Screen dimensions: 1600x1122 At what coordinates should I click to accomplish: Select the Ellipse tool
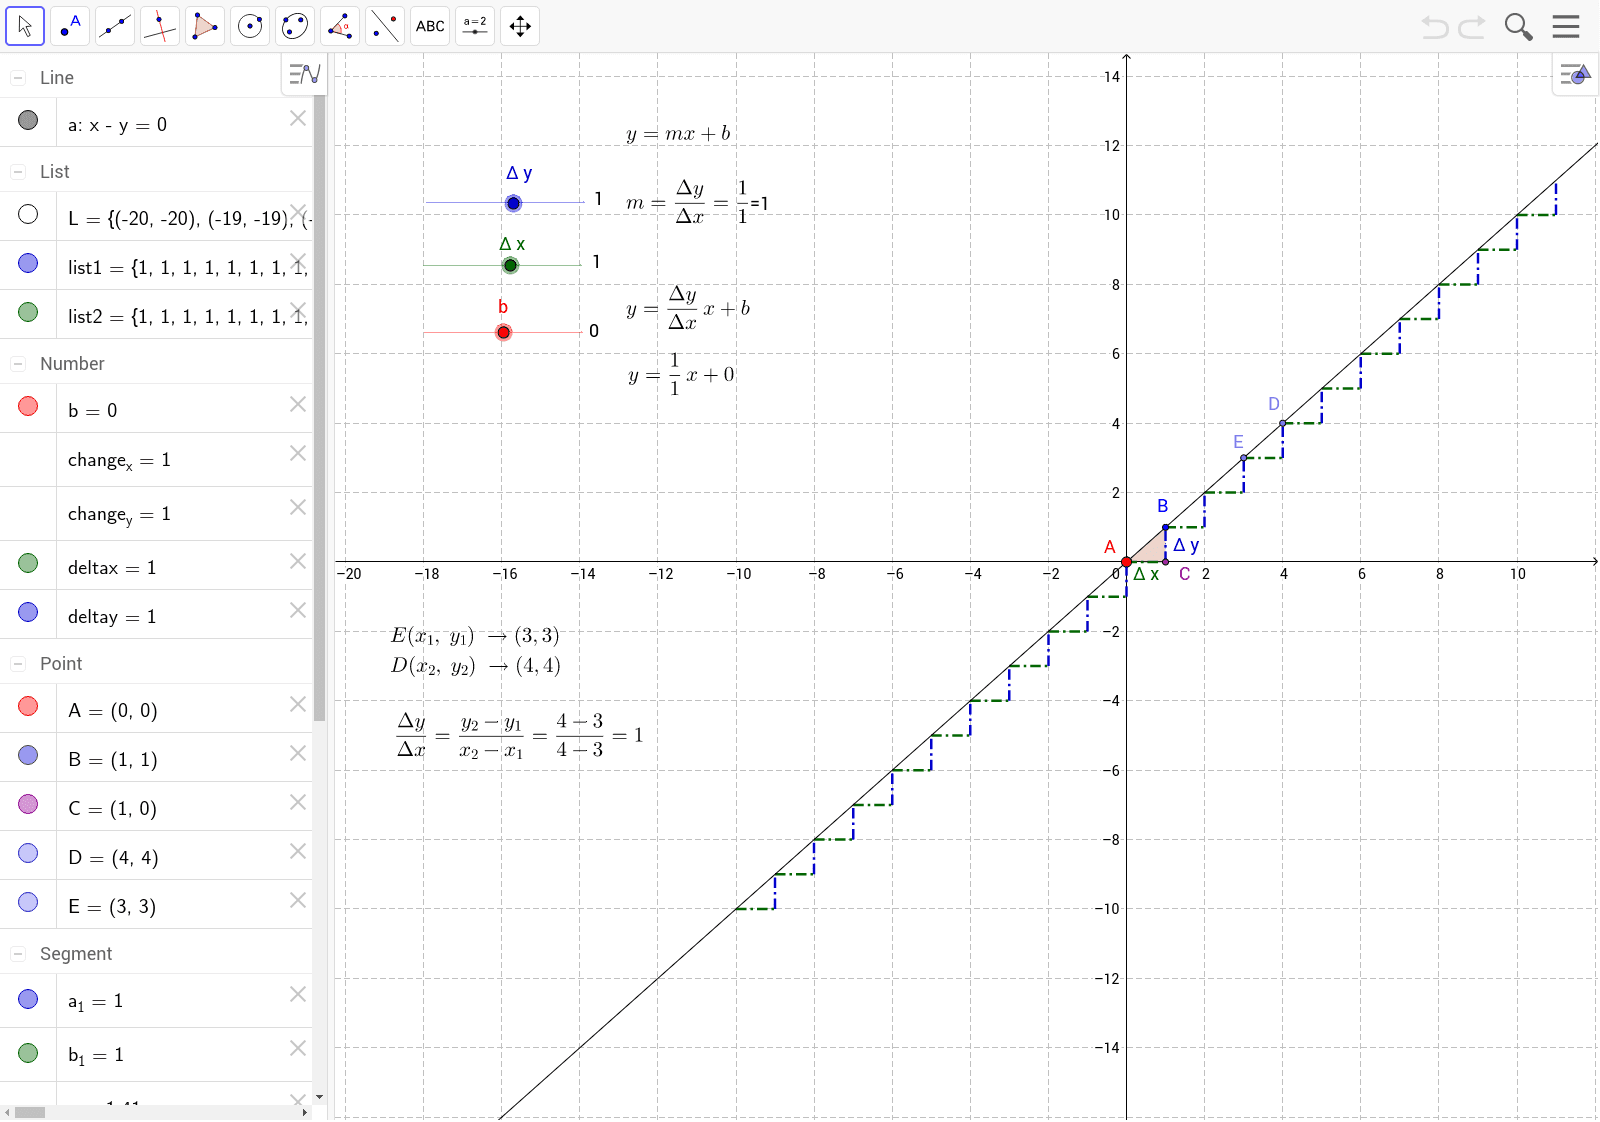tap(295, 26)
